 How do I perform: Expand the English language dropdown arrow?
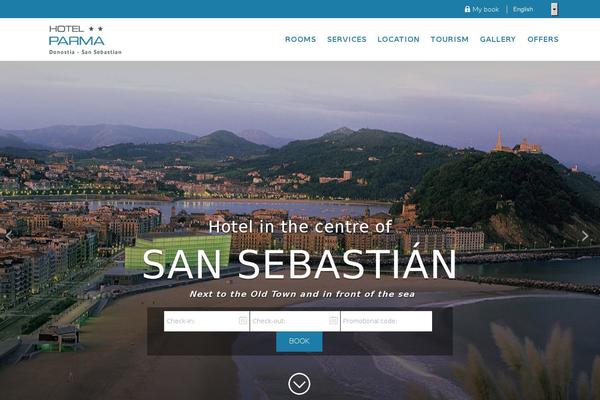[554, 9]
